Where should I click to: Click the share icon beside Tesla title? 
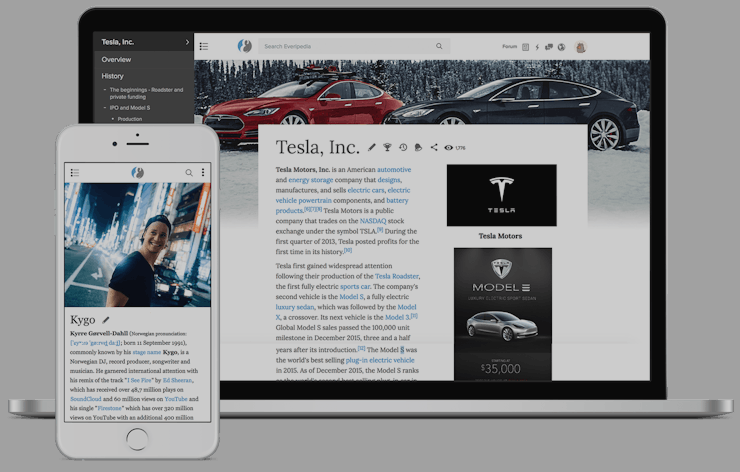(434, 147)
